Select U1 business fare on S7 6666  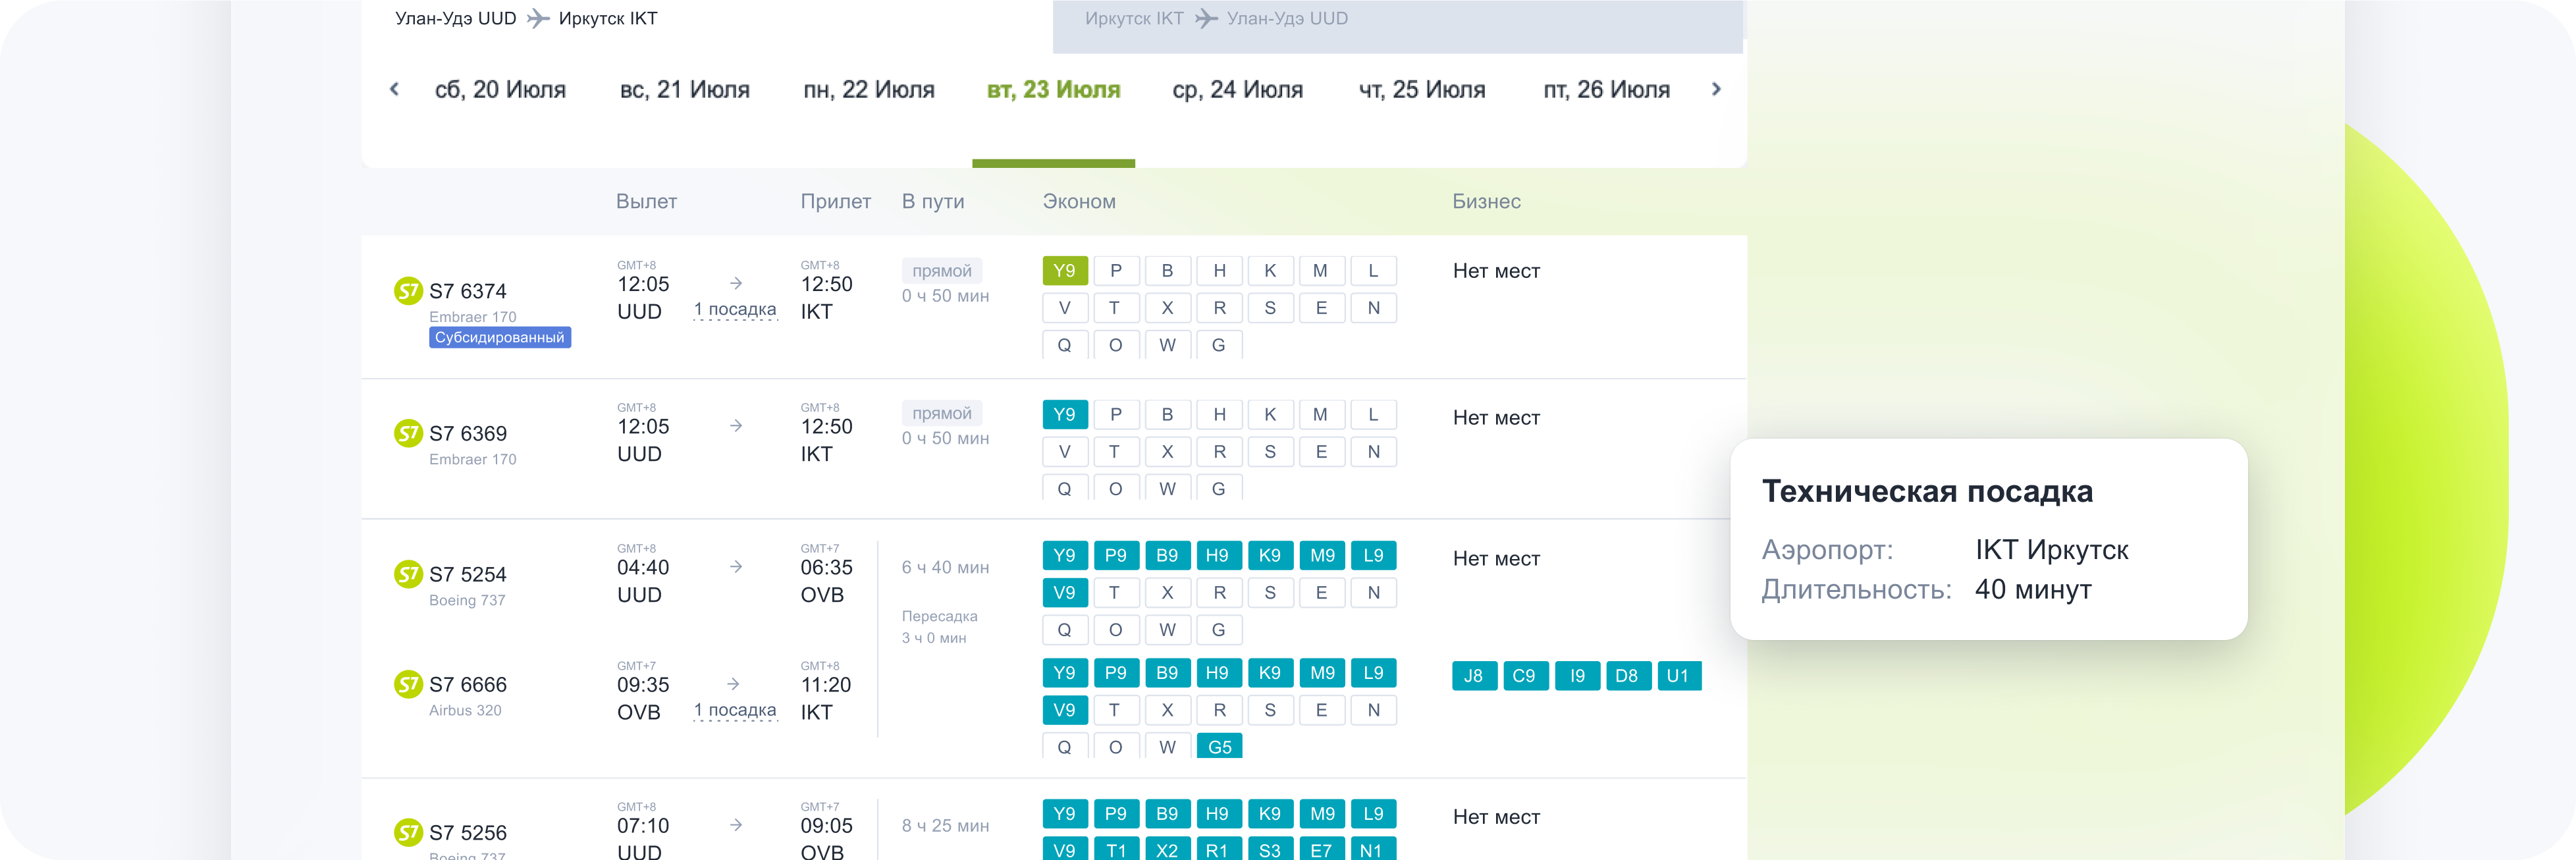[1678, 676]
